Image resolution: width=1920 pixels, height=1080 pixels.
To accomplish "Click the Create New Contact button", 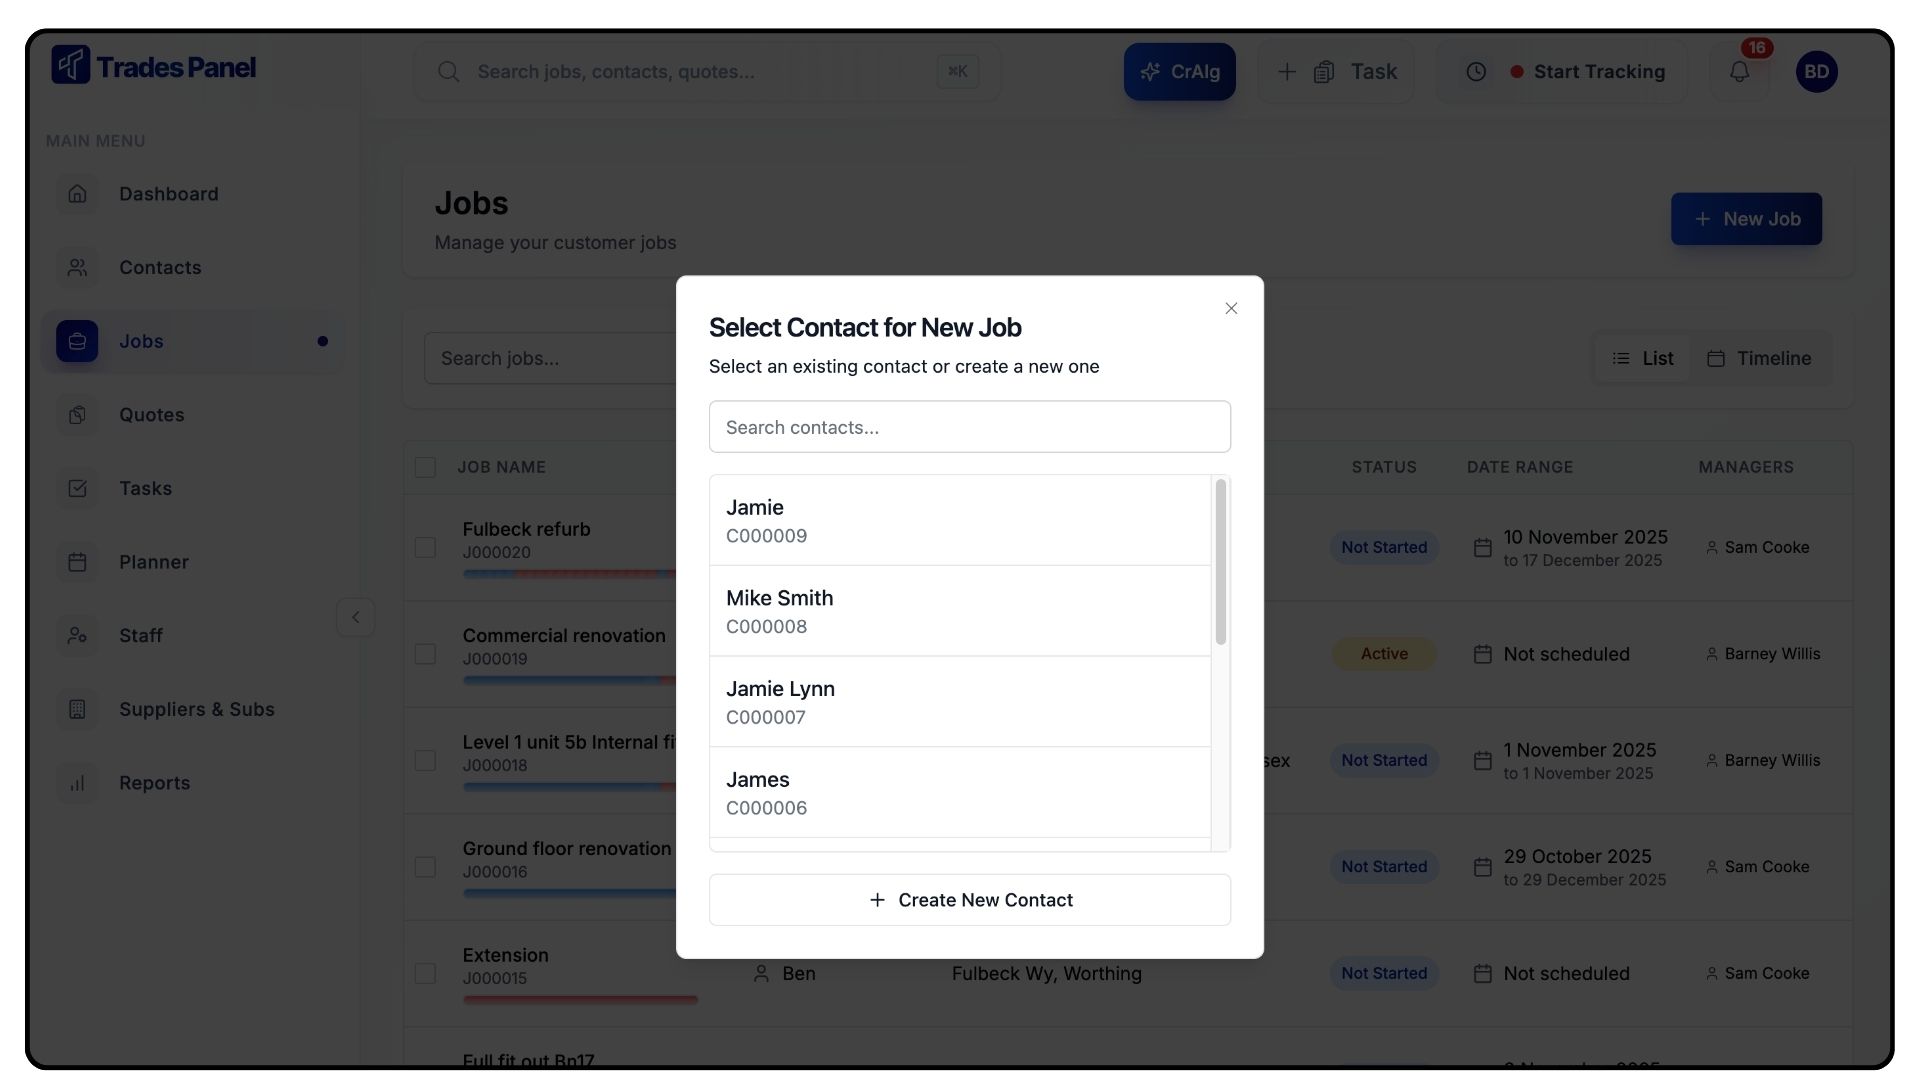I will tap(969, 900).
